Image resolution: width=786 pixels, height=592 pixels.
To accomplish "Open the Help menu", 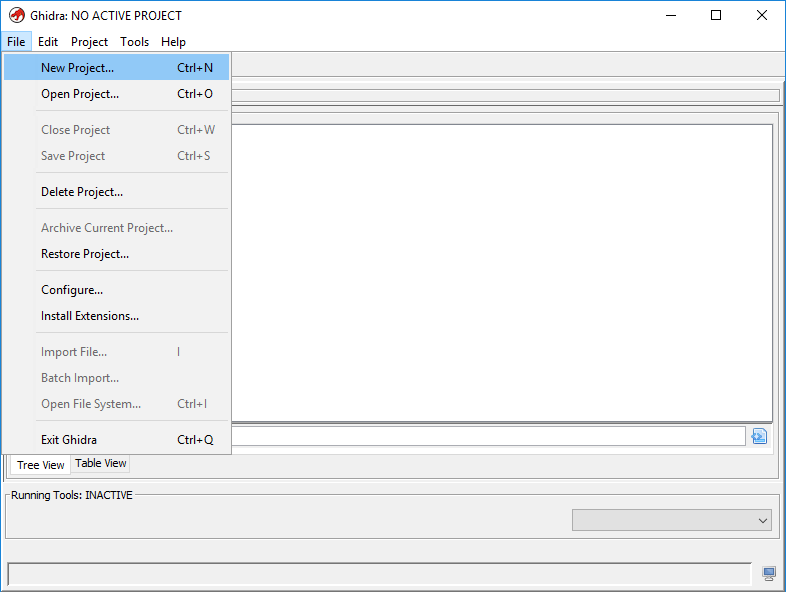I will click(x=173, y=42).
